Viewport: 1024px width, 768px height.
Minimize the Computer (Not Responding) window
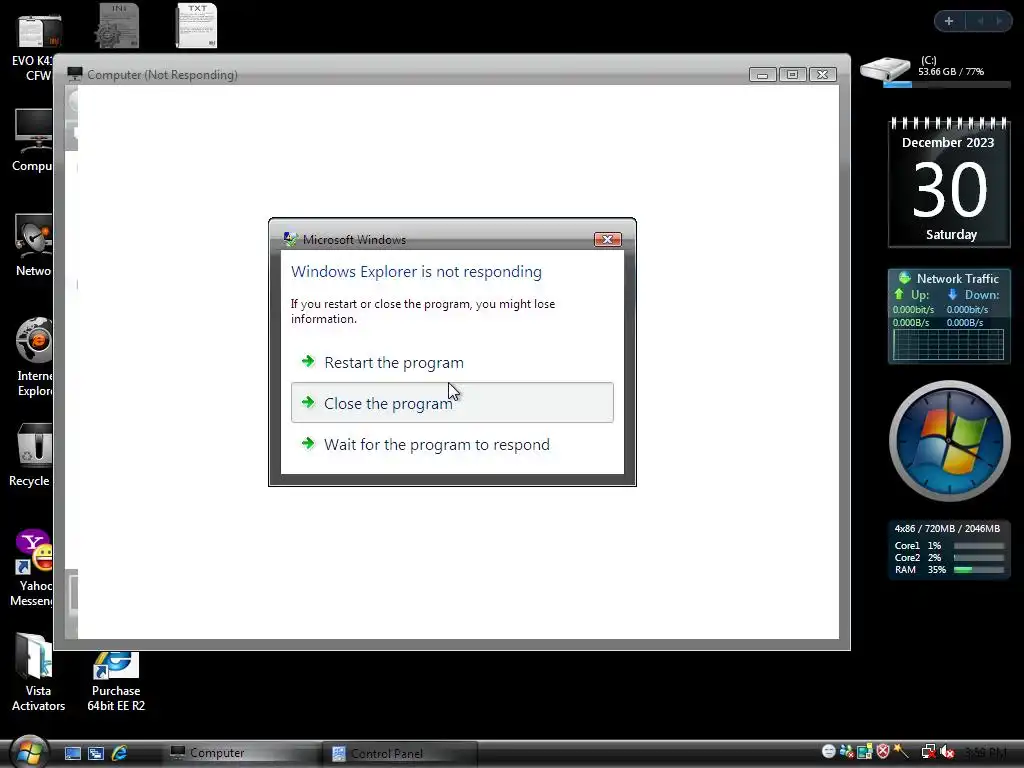click(762, 74)
